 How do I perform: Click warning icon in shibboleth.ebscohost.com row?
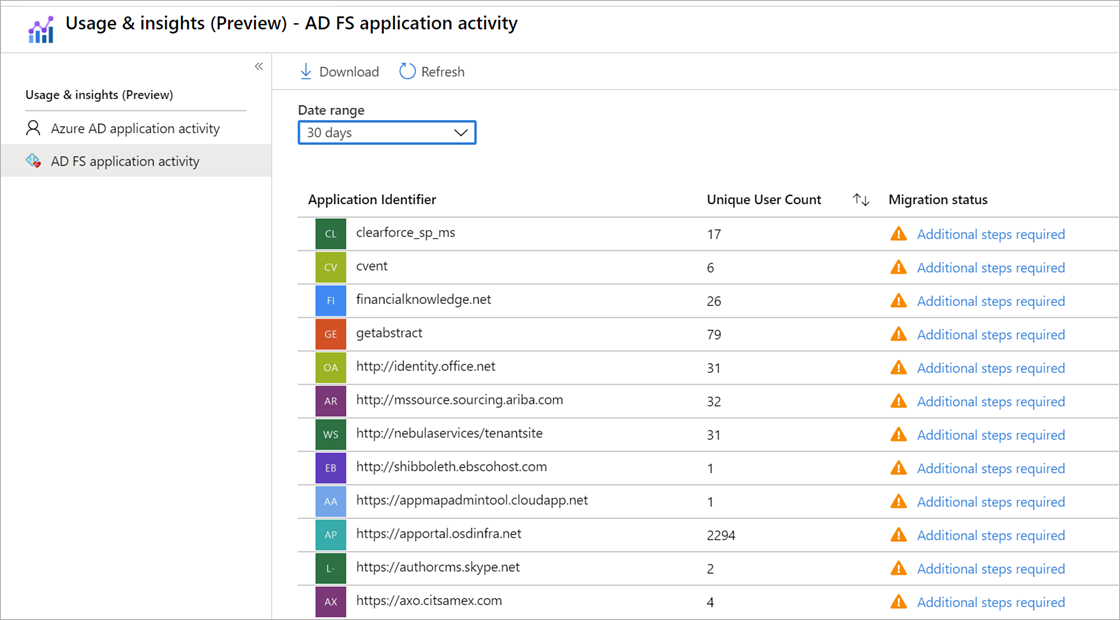[899, 468]
